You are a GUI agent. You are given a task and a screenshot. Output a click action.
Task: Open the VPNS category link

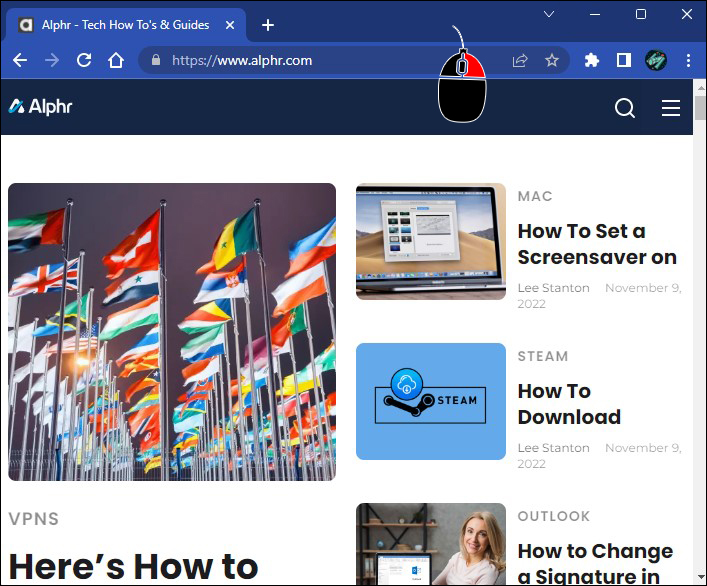click(x=34, y=519)
